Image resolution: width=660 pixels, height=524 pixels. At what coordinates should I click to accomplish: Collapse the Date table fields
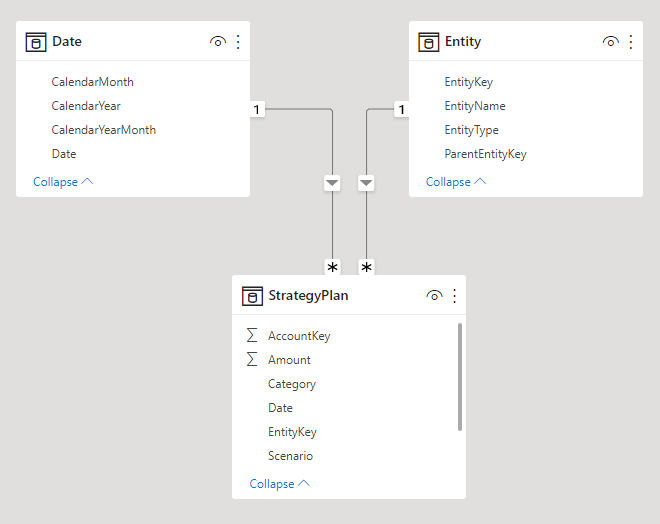(x=63, y=182)
